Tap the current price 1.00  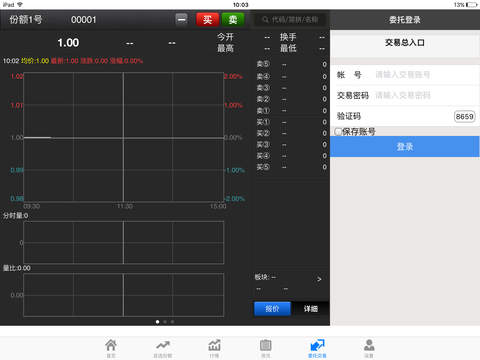[68, 43]
